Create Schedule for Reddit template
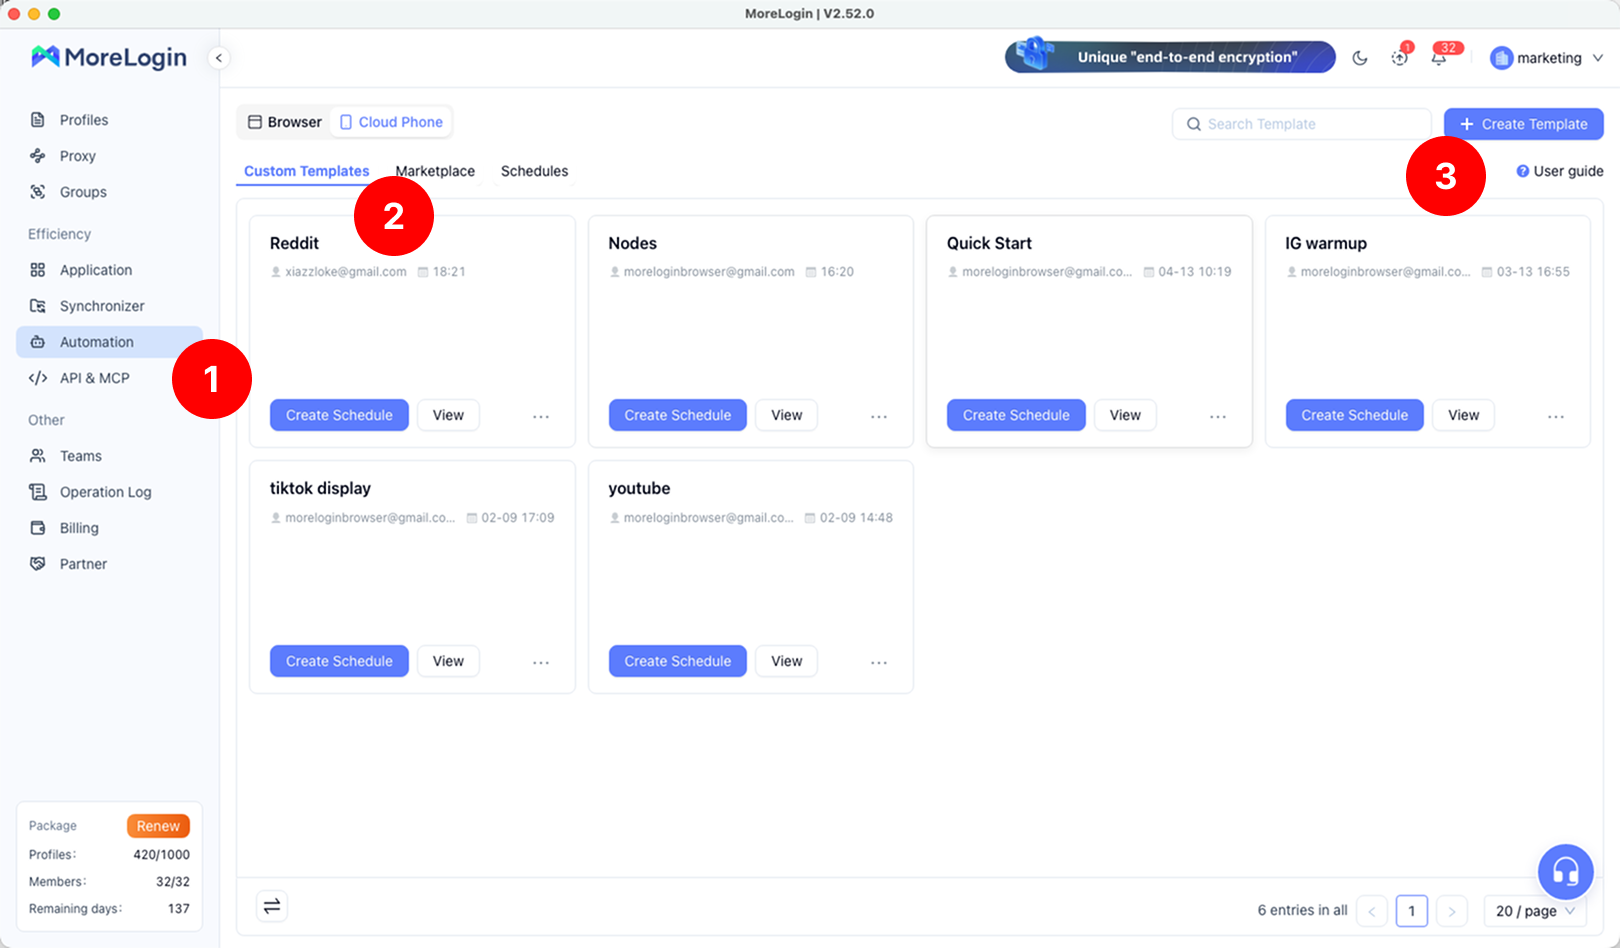Viewport: 1620px width, 948px height. [339, 415]
